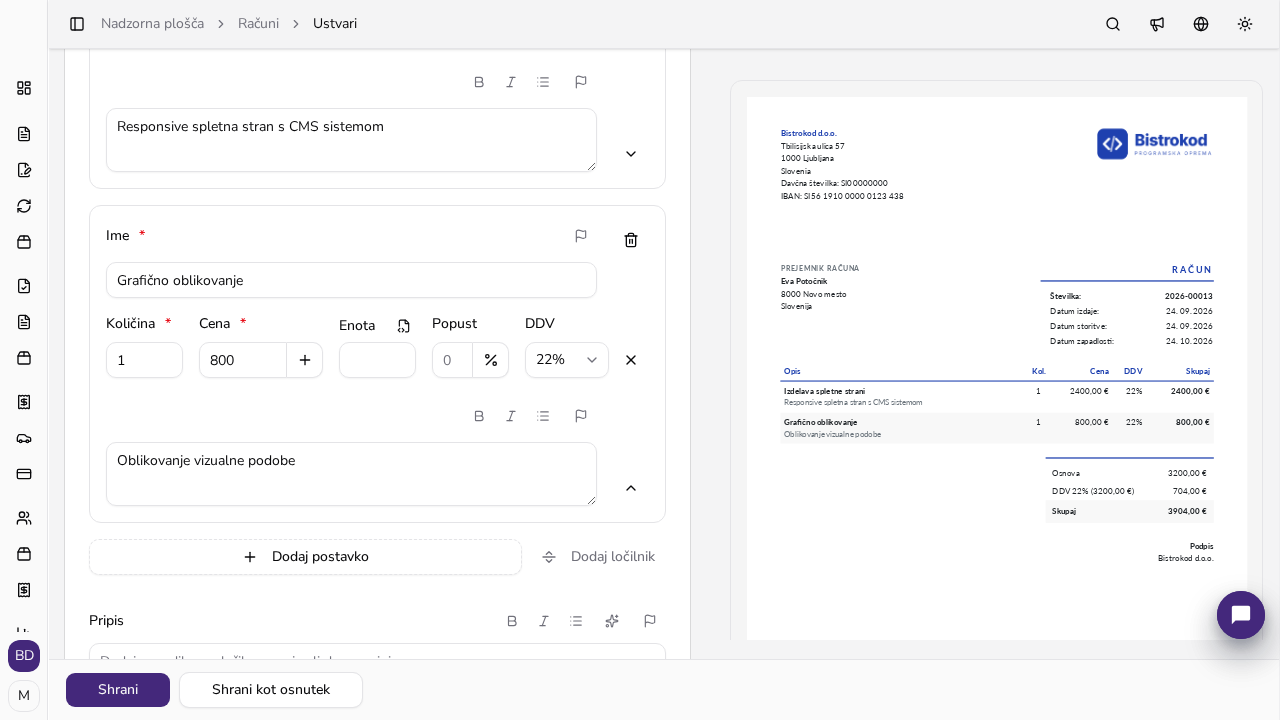Collapse the Grafično oblikovanje item with up chevron
Viewport: 1280px width, 720px height.
pyautogui.click(x=631, y=488)
